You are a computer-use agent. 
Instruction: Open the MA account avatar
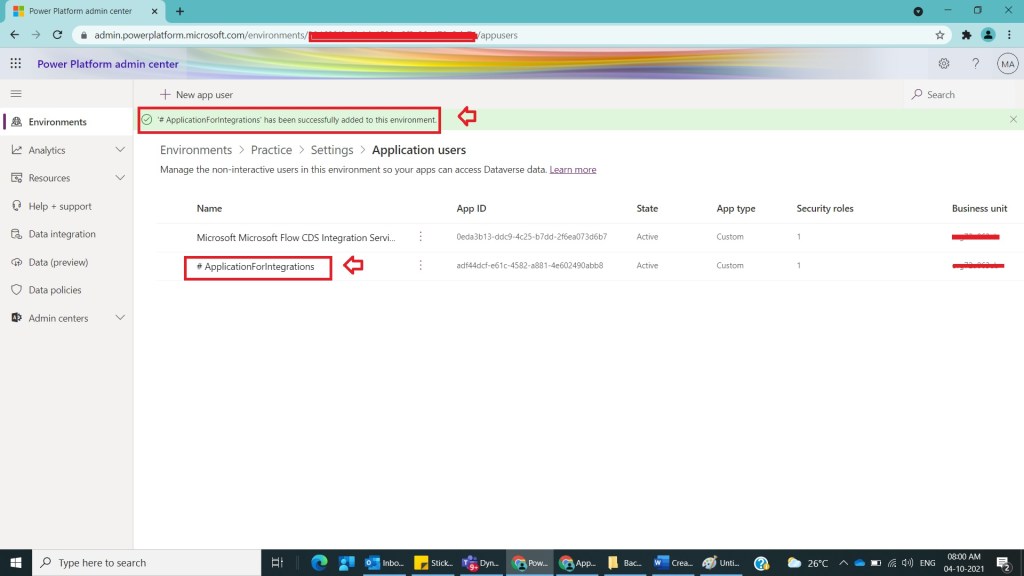tap(1007, 64)
